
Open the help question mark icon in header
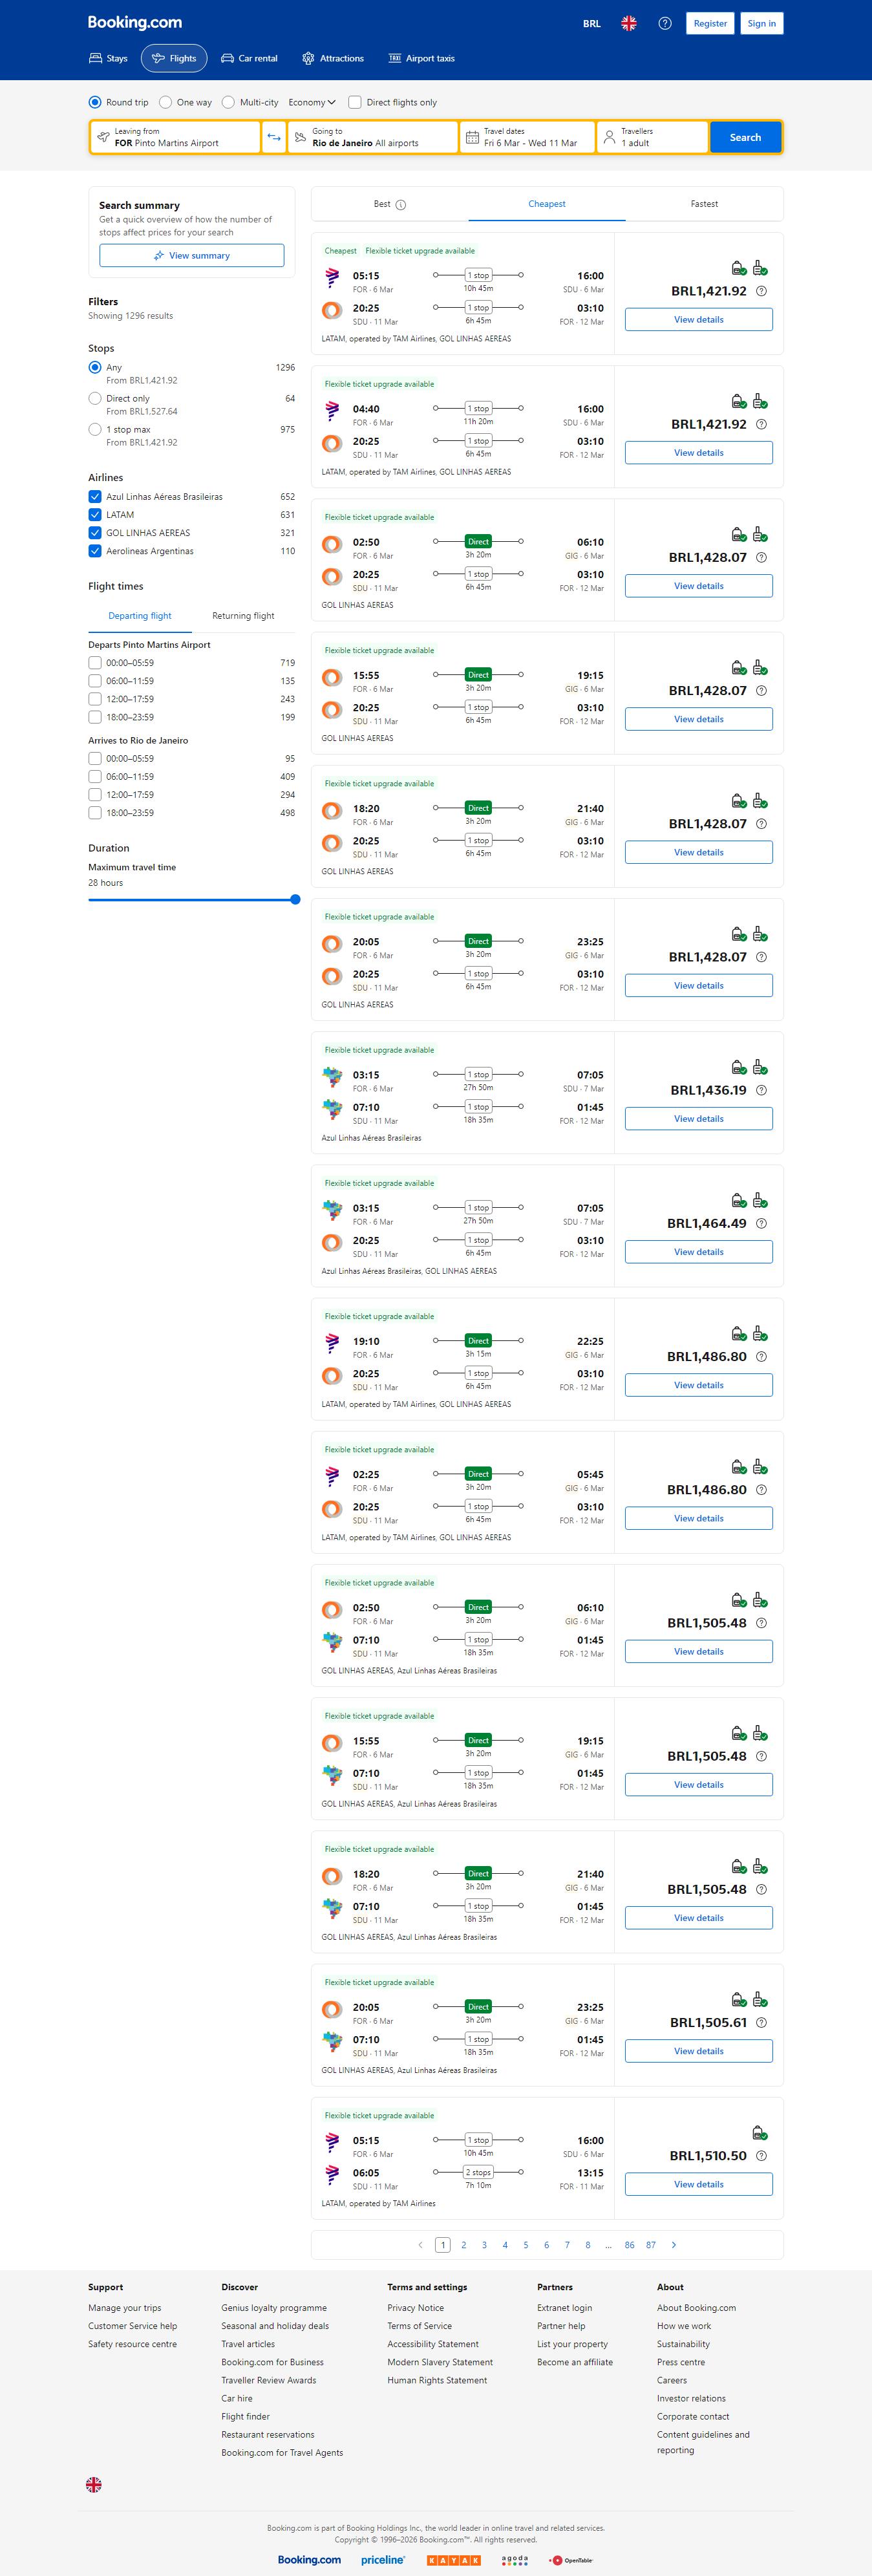[664, 23]
